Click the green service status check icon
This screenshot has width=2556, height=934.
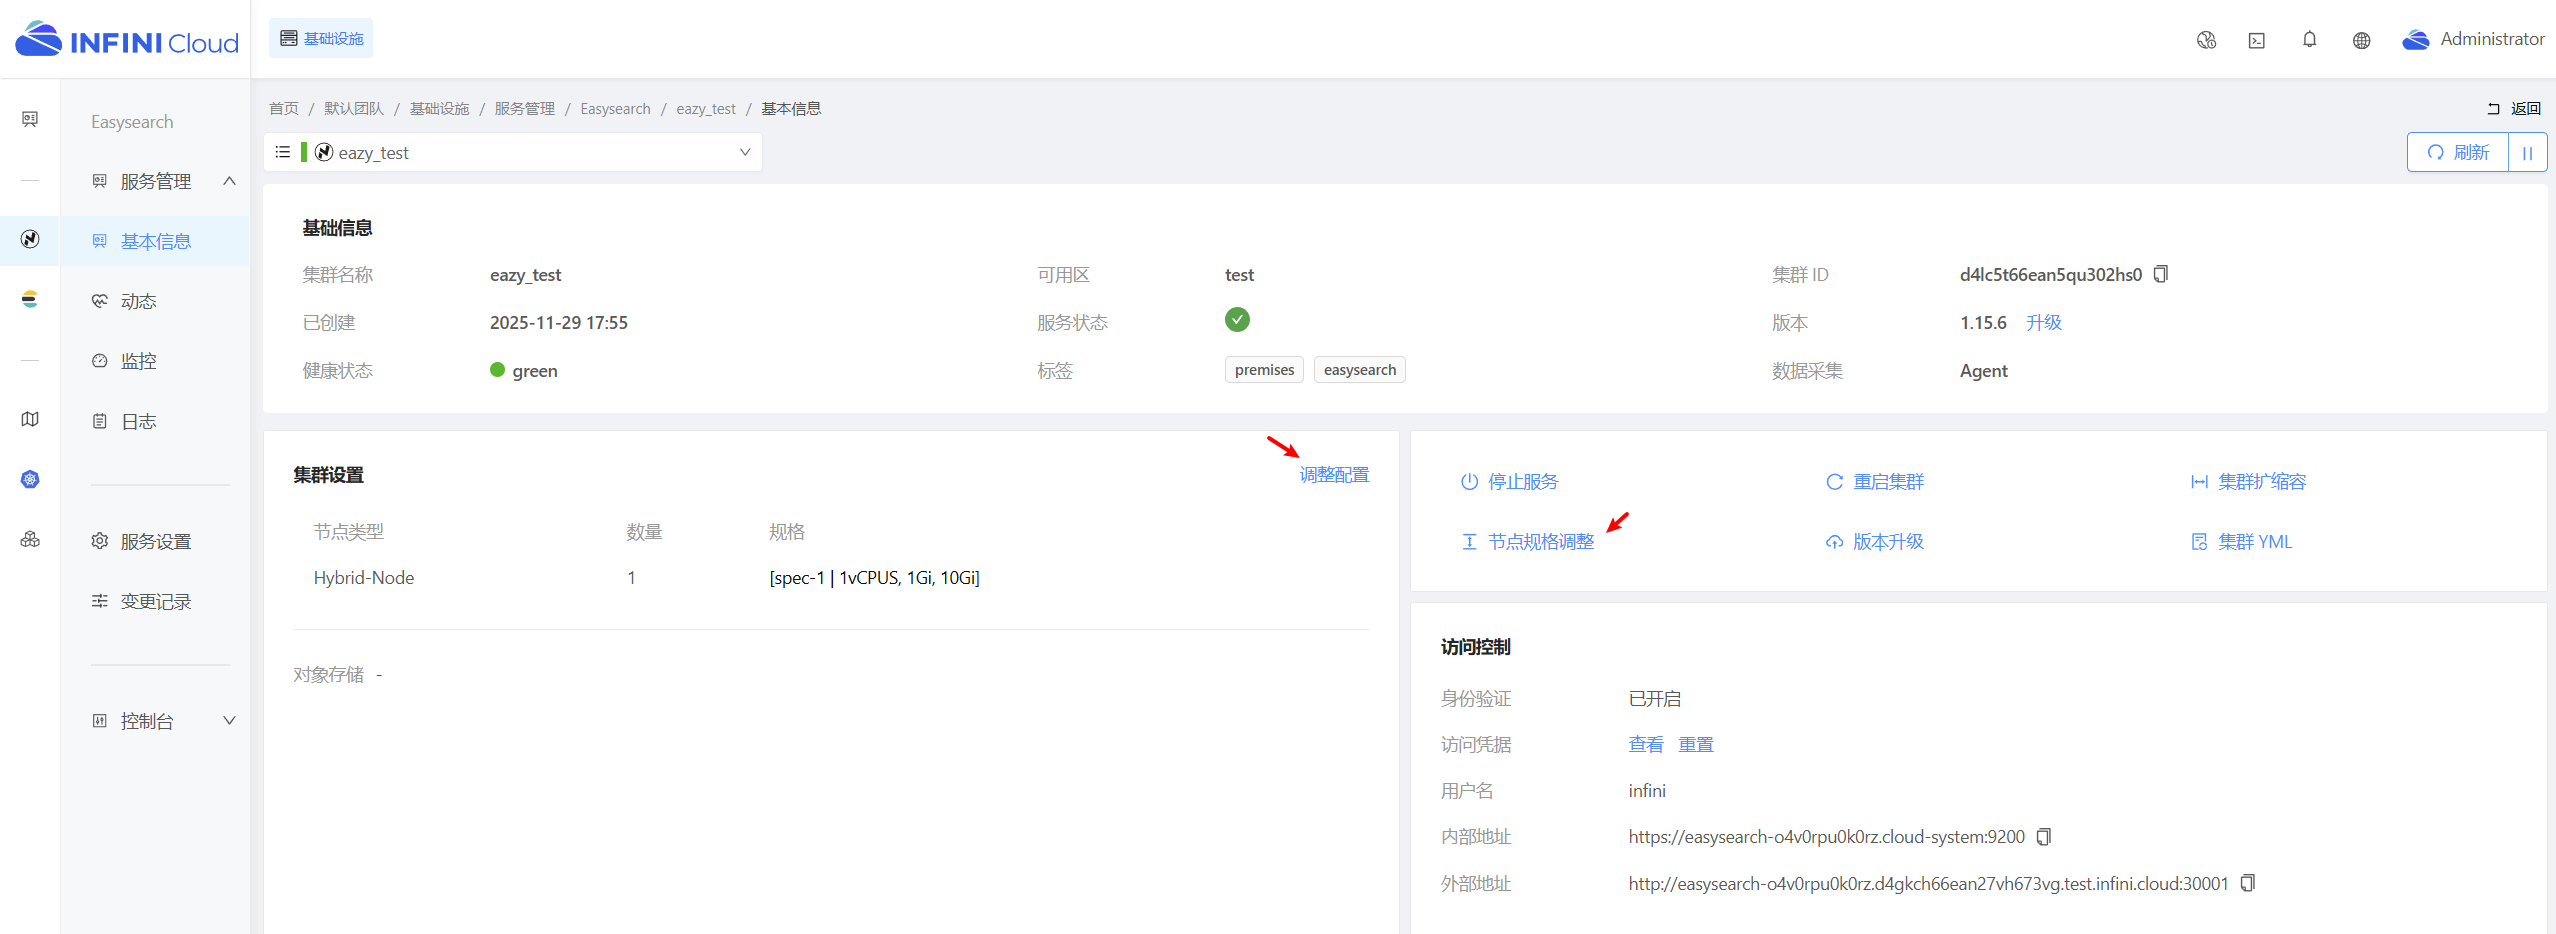[1237, 319]
